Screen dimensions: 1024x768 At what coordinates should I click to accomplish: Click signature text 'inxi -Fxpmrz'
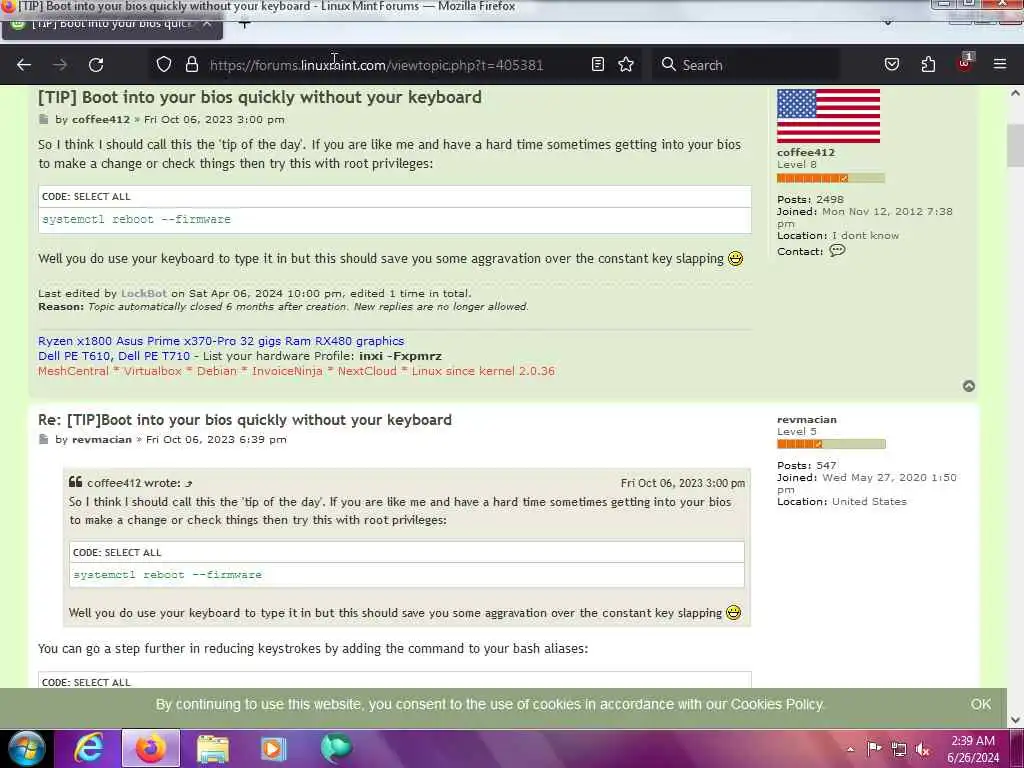[400, 356]
